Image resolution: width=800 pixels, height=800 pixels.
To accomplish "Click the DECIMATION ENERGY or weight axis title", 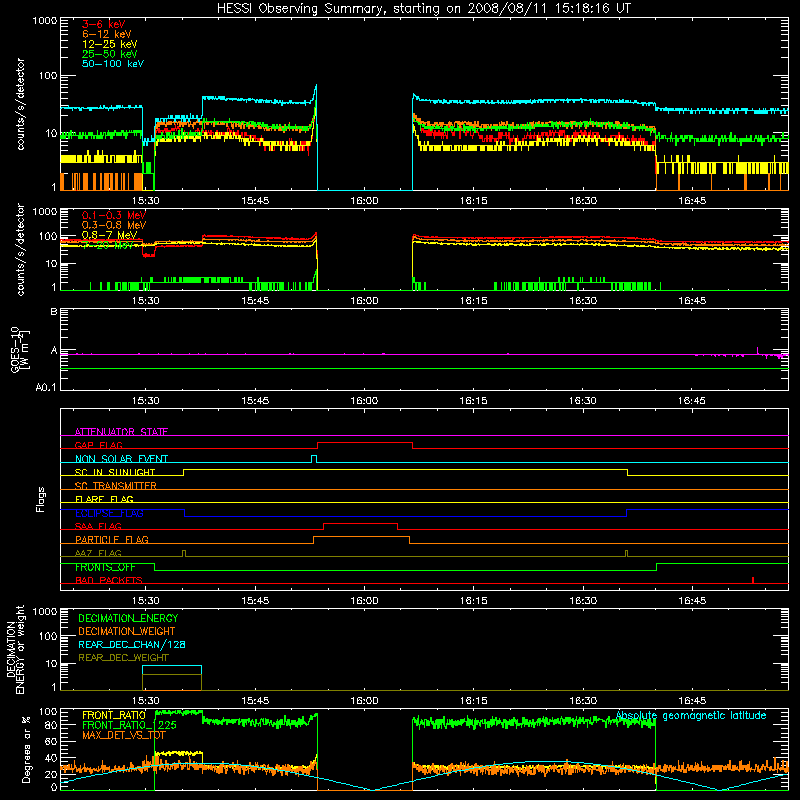I will [15, 649].
